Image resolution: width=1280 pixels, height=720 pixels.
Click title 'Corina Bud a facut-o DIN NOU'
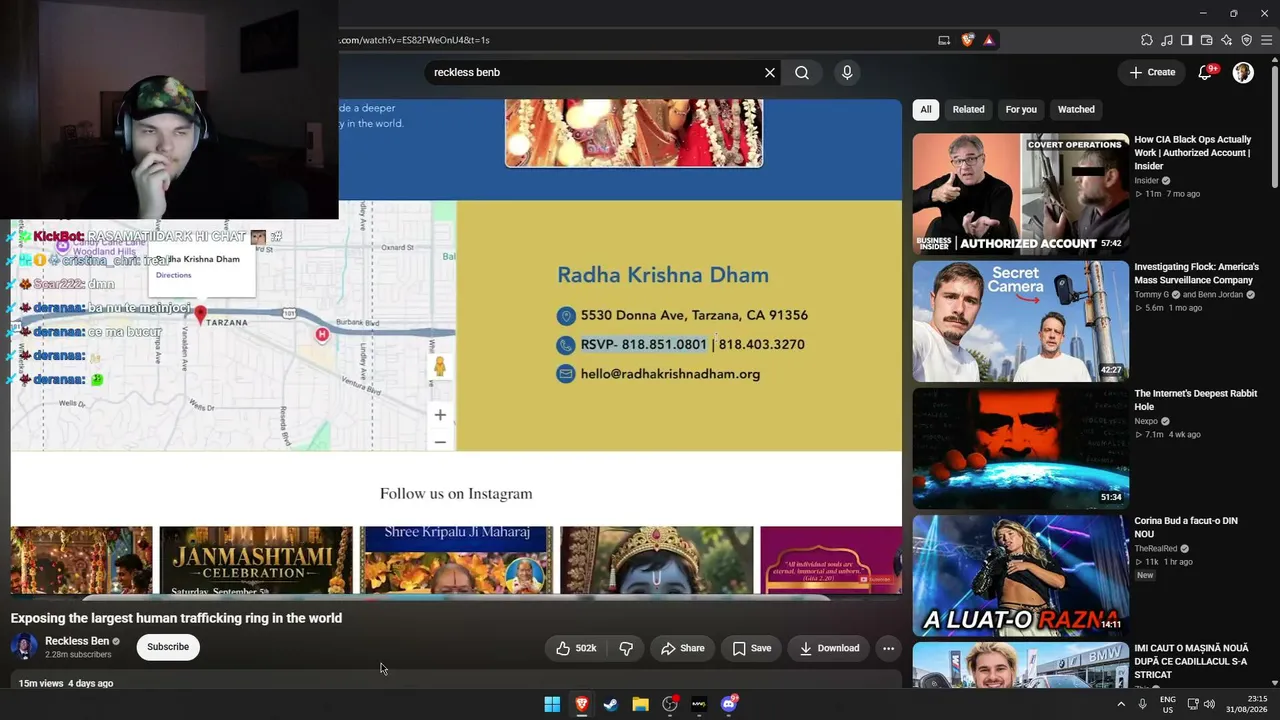click(x=1186, y=527)
